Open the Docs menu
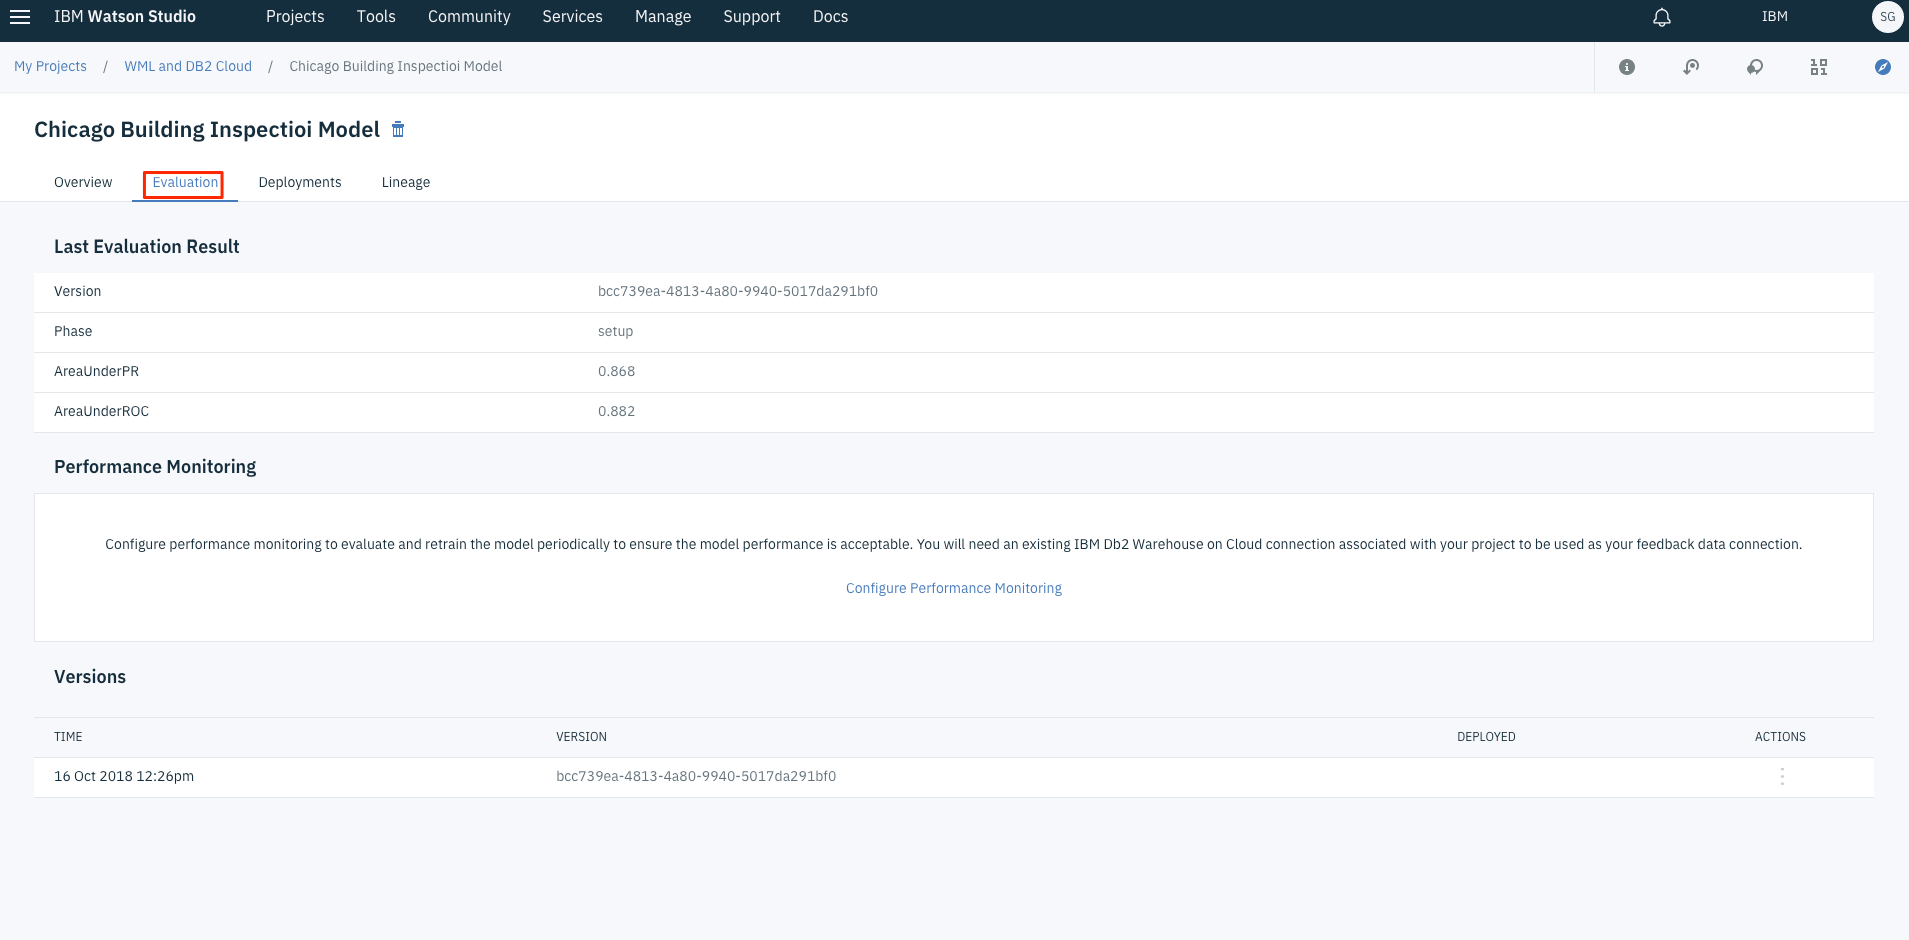The height and width of the screenshot is (940, 1909). [x=830, y=17]
